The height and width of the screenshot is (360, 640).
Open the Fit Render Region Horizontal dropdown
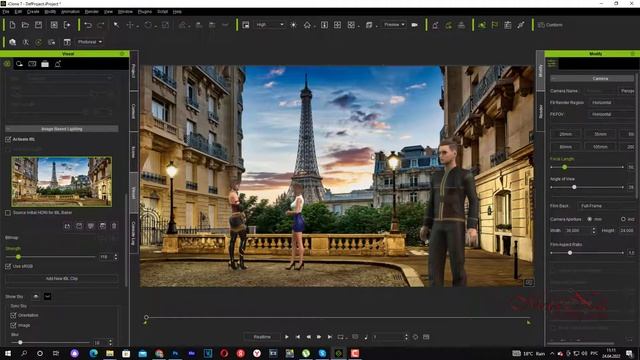coord(612,102)
